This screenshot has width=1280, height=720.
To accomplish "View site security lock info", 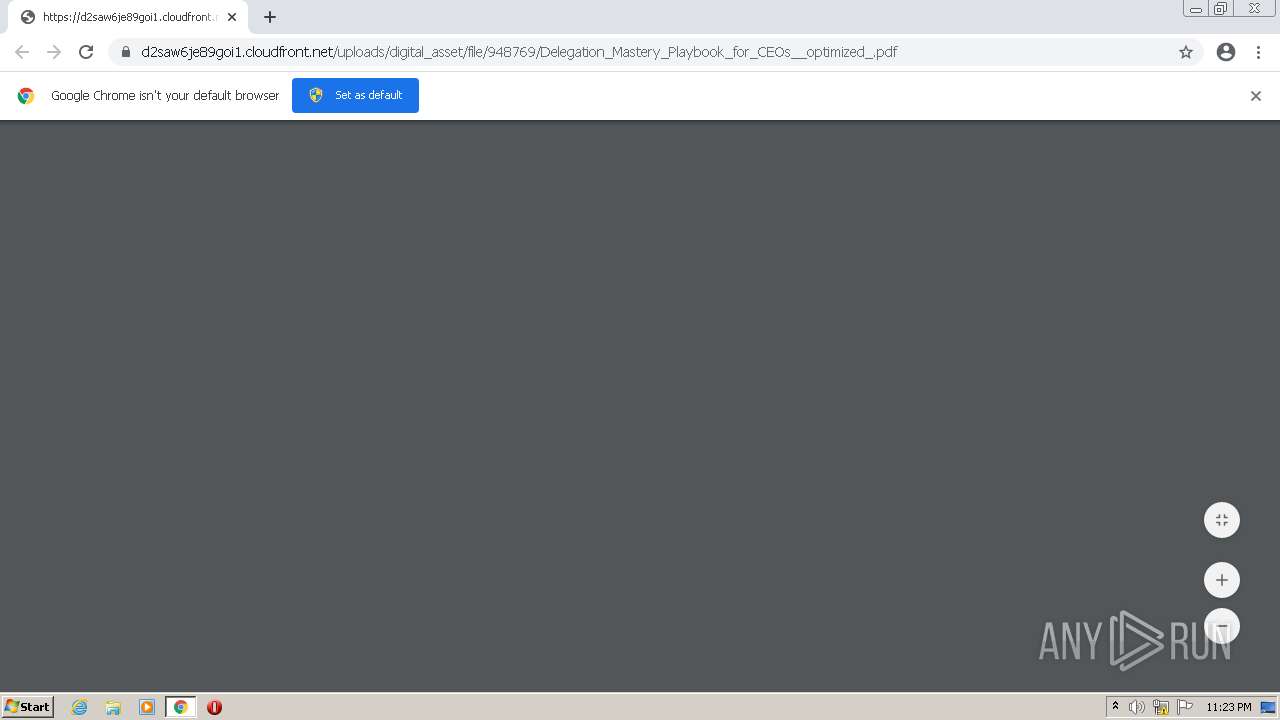I will point(126,52).
